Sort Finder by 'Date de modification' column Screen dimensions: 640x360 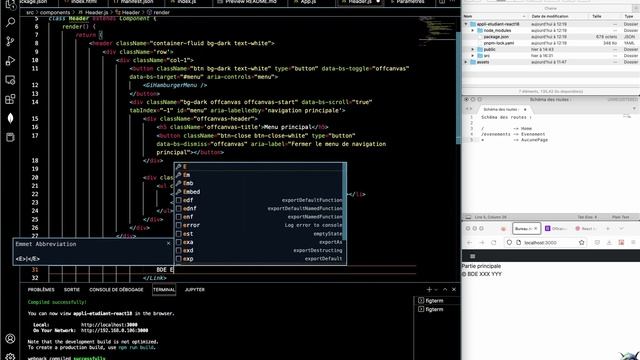click(558, 16)
